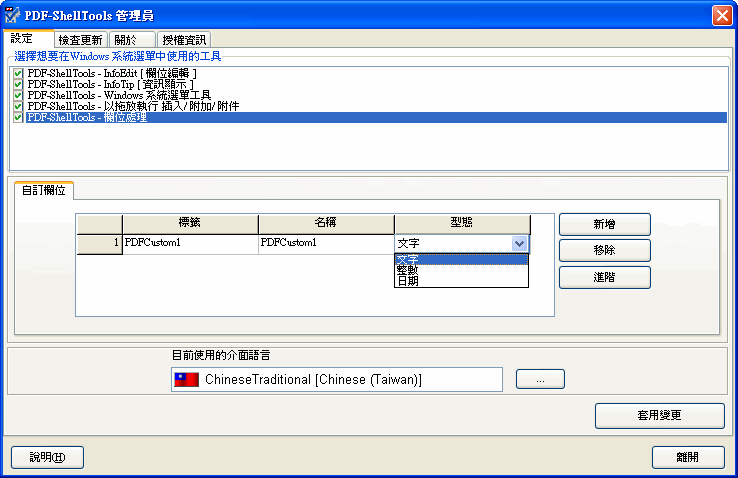The width and height of the screenshot is (738, 478).
Task: Open language chooser with the ... button
Action: (540, 379)
